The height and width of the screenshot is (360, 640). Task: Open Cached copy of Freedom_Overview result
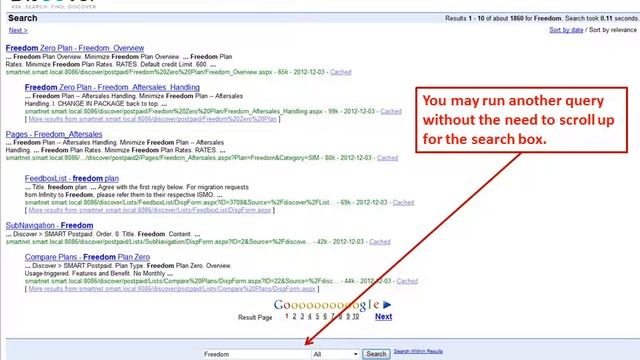pyautogui.click(x=340, y=72)
